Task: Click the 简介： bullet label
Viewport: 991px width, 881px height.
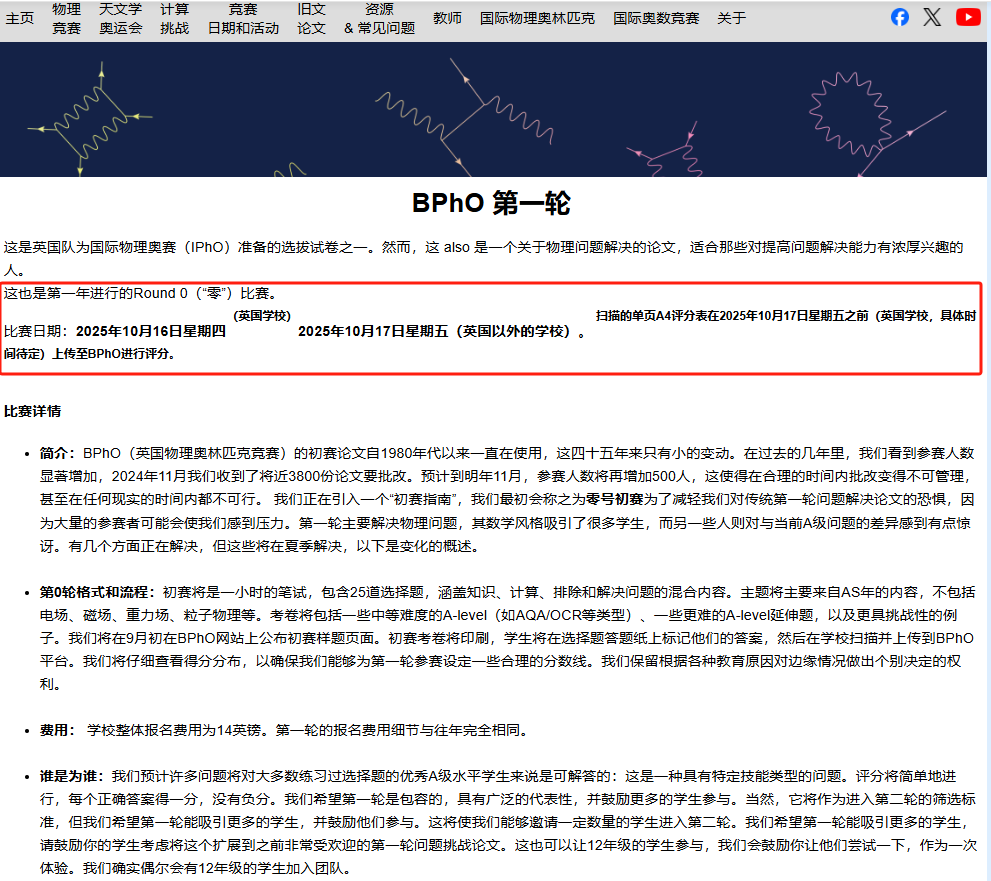Action: pyautogui.click(x=59, y=453)
